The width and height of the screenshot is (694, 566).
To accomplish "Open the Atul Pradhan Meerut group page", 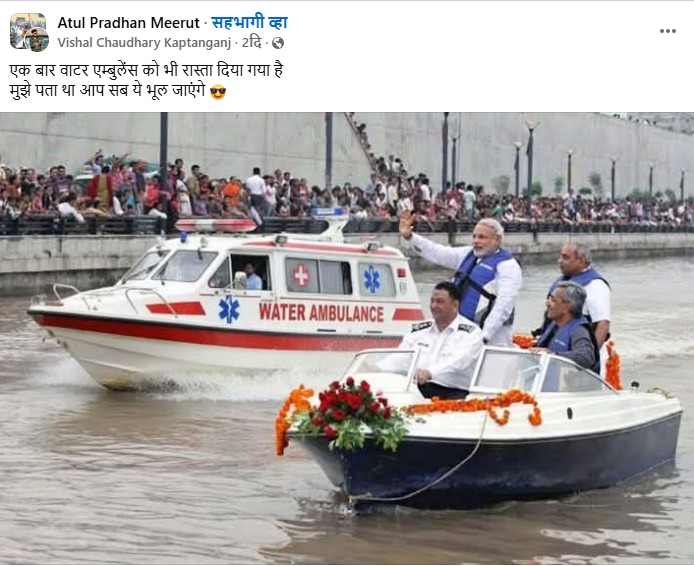I will pyautogui.click(x=128, y=23).
